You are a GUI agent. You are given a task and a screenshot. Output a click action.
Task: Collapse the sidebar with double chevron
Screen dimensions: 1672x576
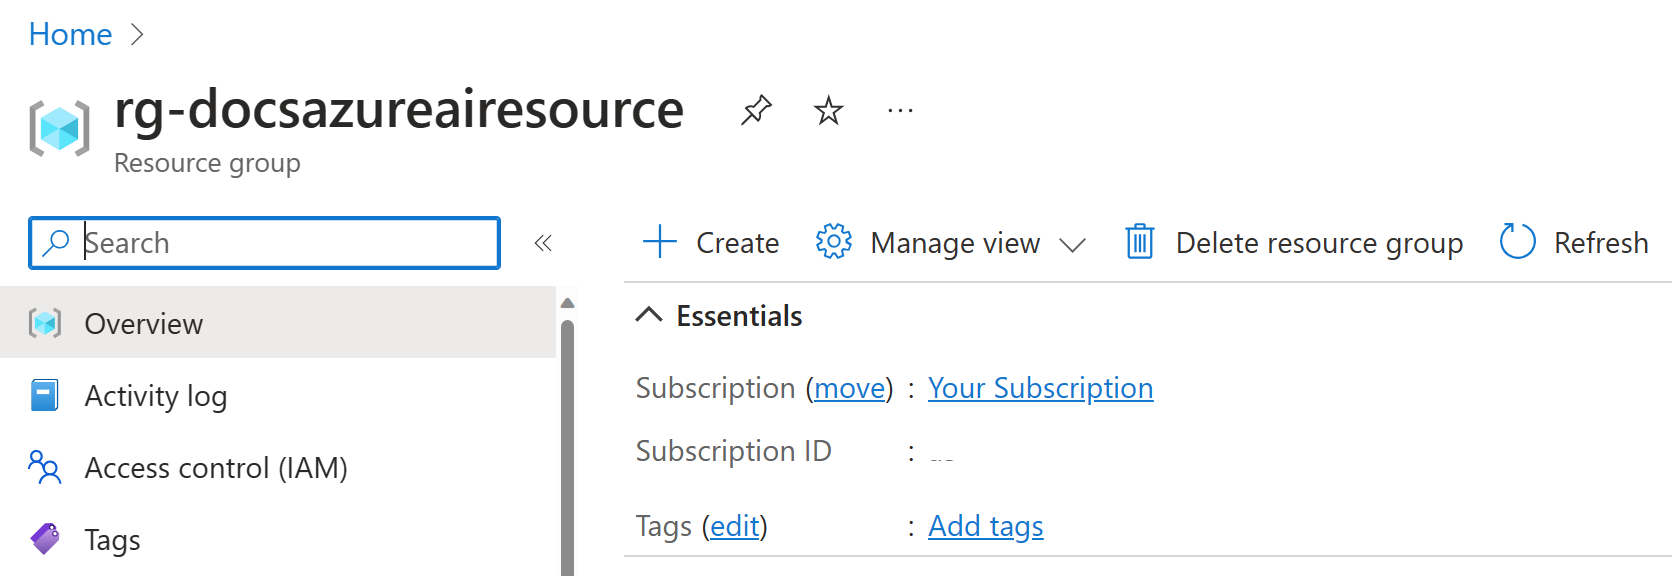543,243
